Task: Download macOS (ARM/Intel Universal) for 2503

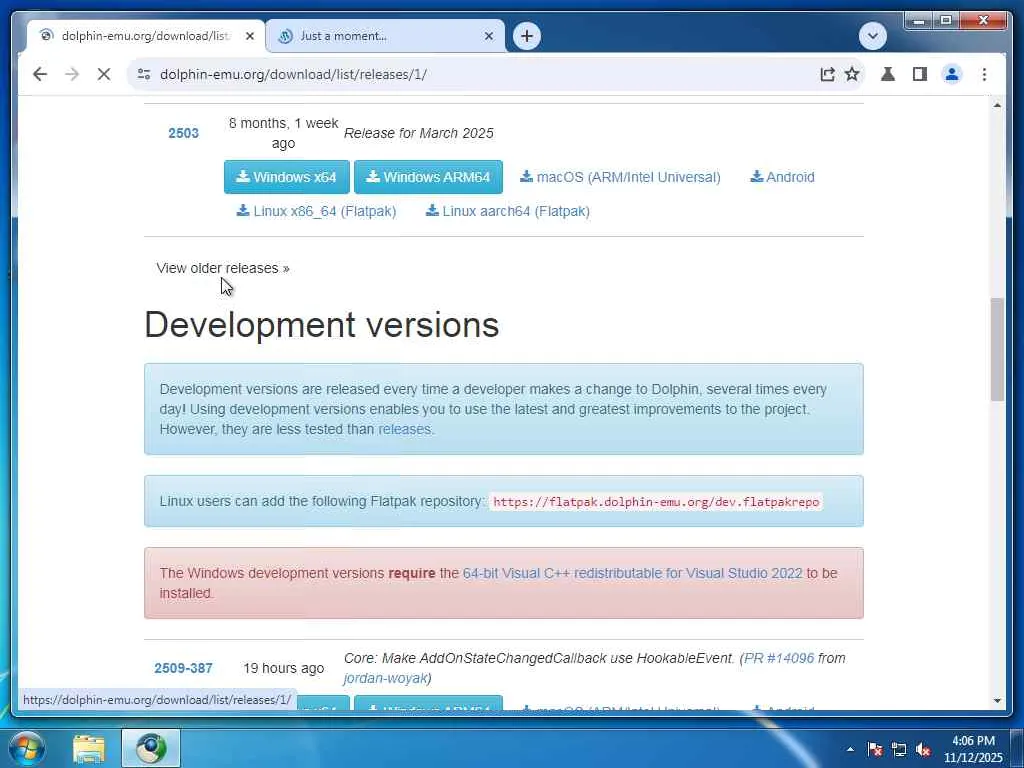Action: 620,177
